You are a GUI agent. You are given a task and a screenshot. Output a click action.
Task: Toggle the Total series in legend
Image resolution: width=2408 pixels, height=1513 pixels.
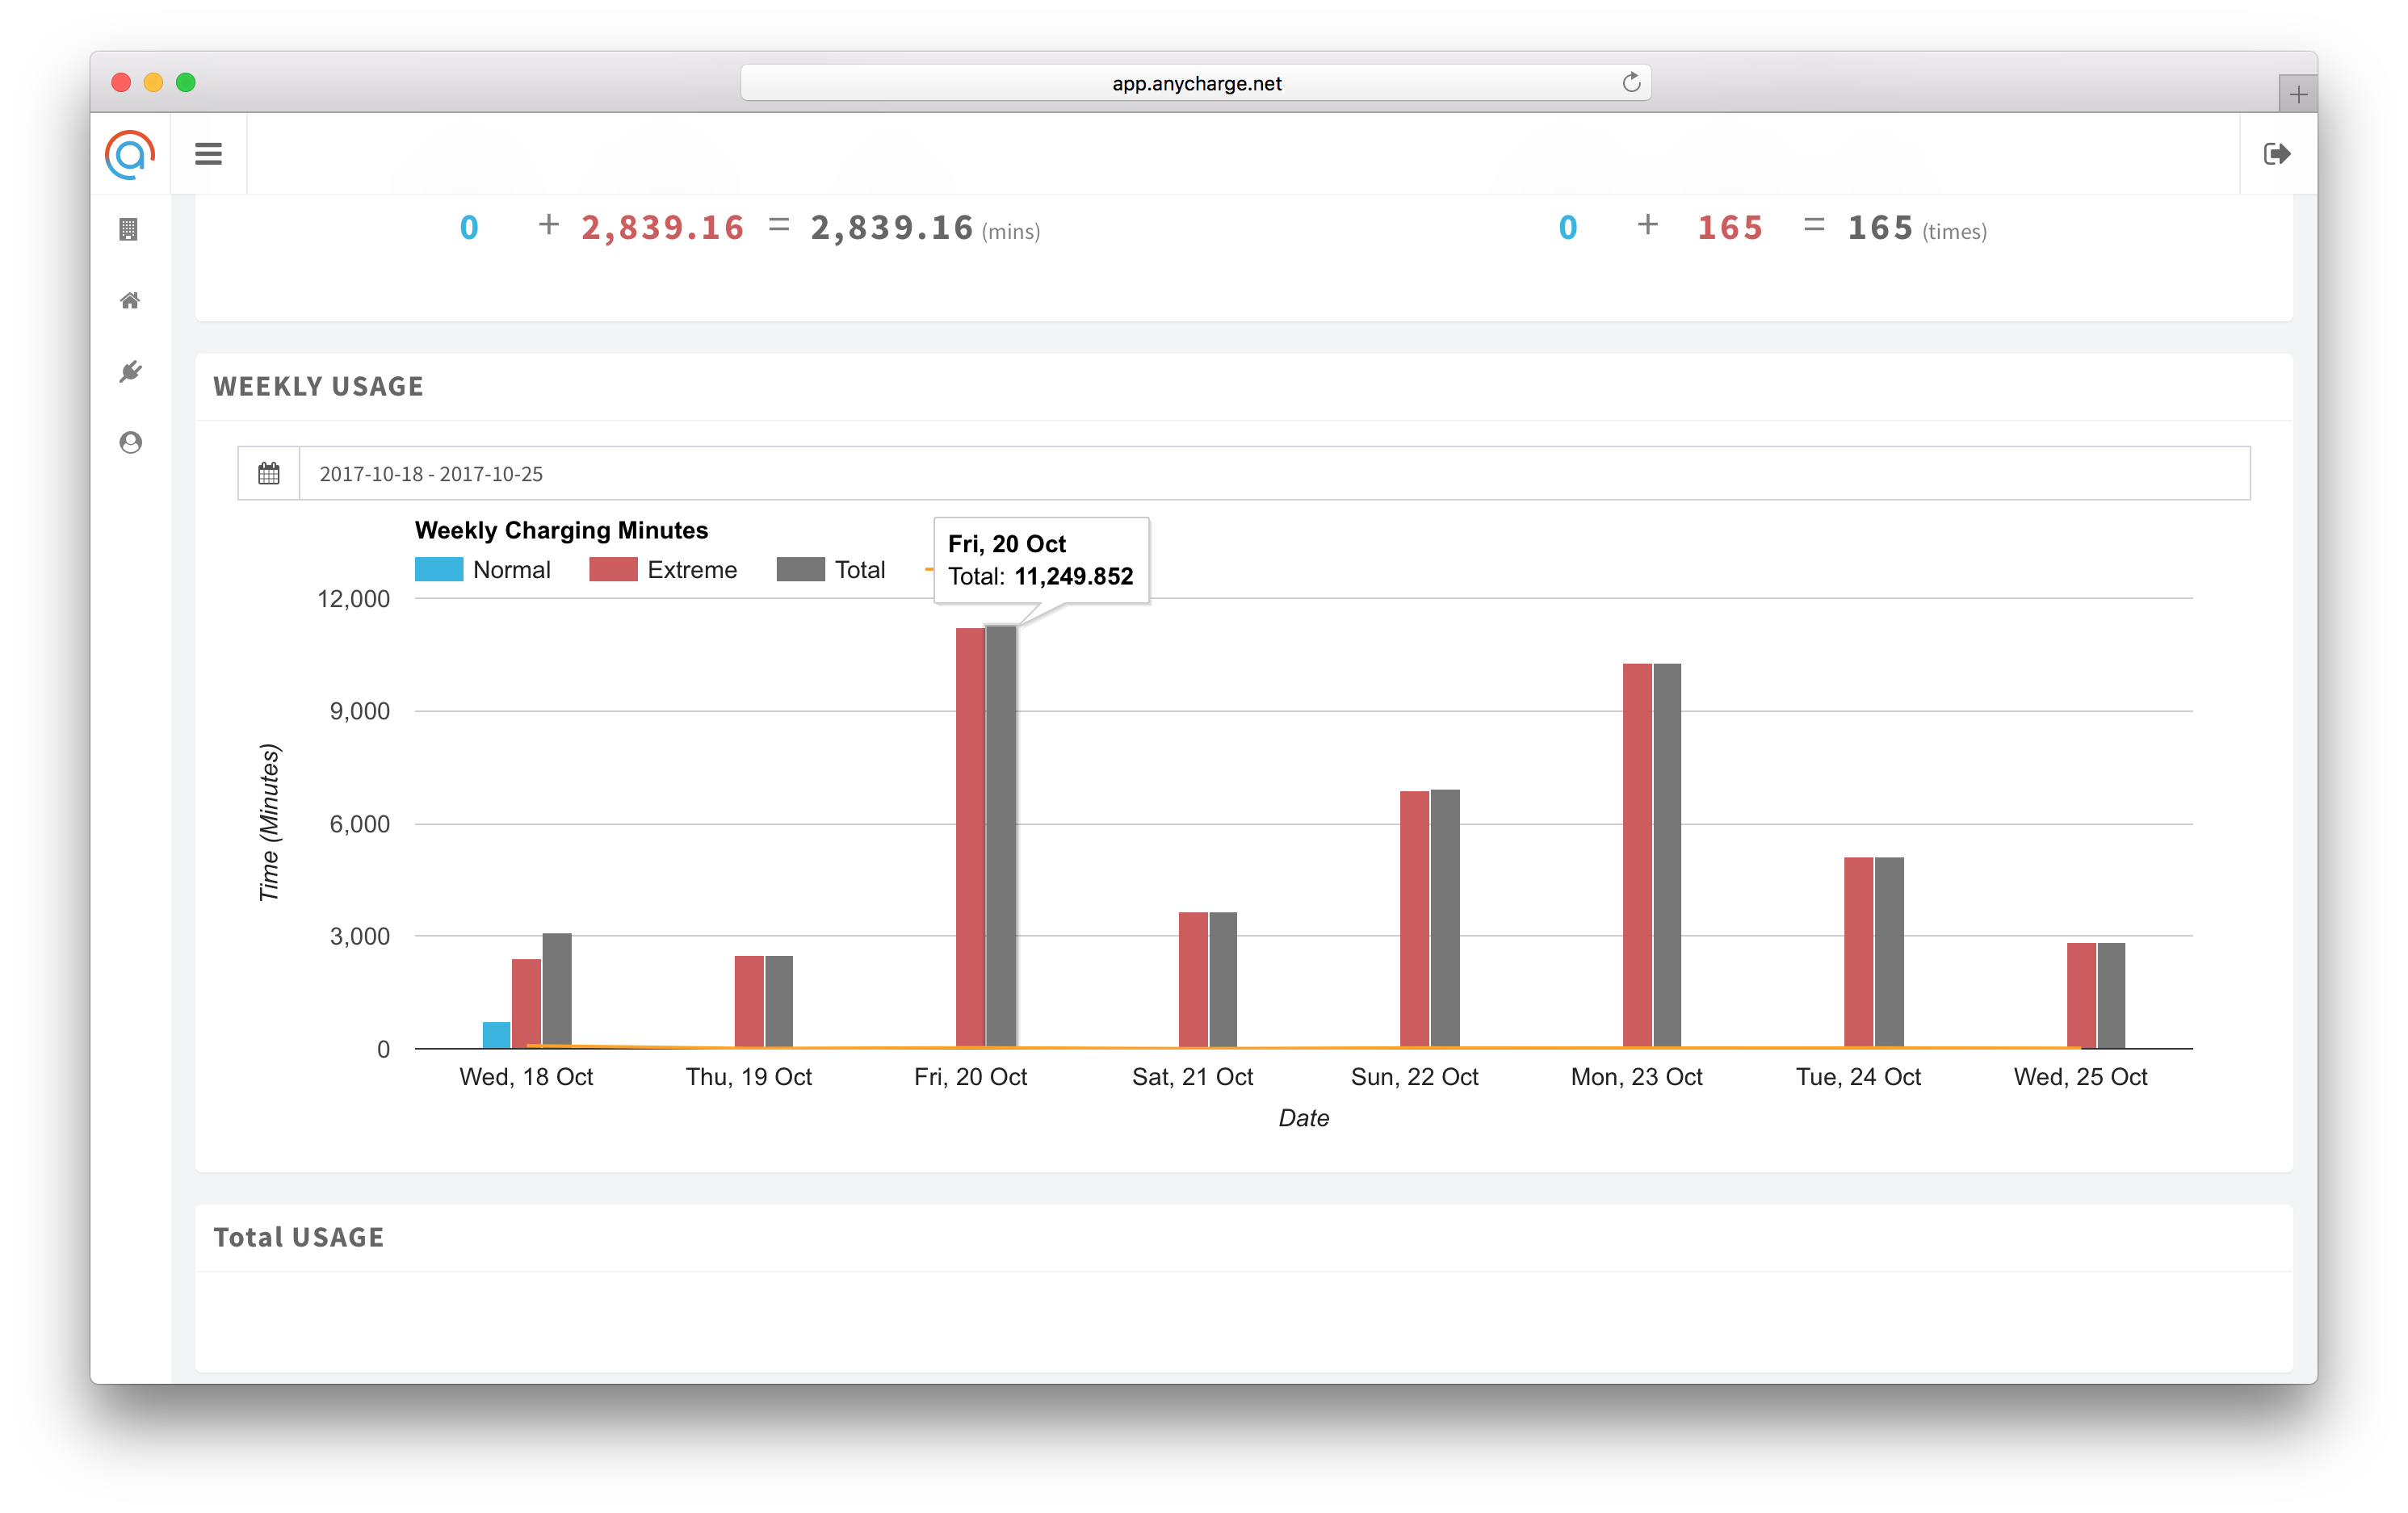(859, 570)
